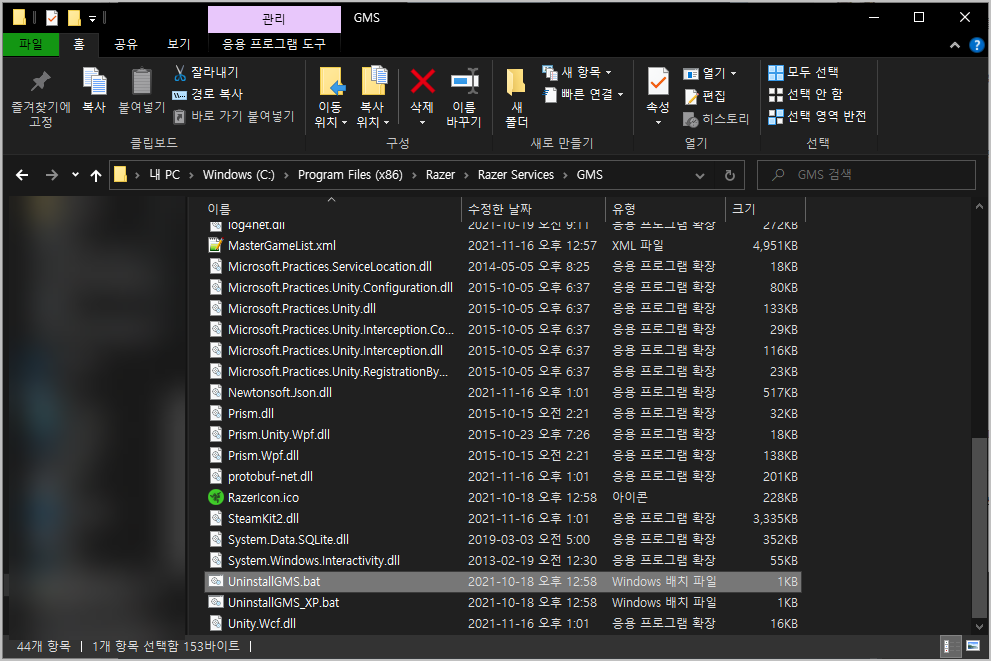Viewport: 991px width, 661px height.
Task: Choose Copy path (경로 복사)
Action: point(207,94)
